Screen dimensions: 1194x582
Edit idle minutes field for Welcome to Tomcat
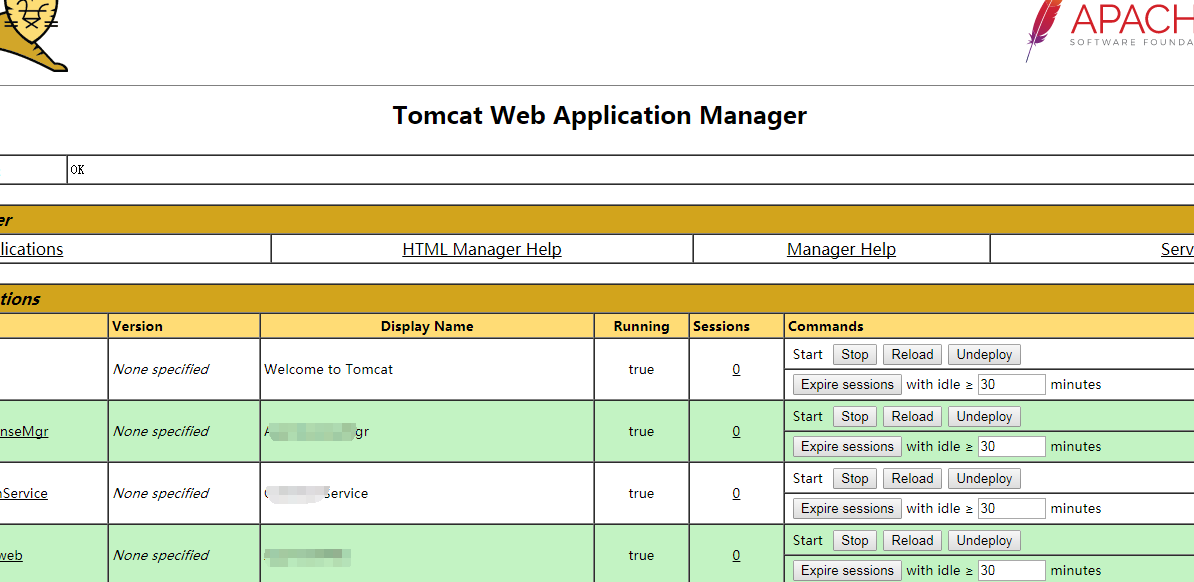[1011, 385]
